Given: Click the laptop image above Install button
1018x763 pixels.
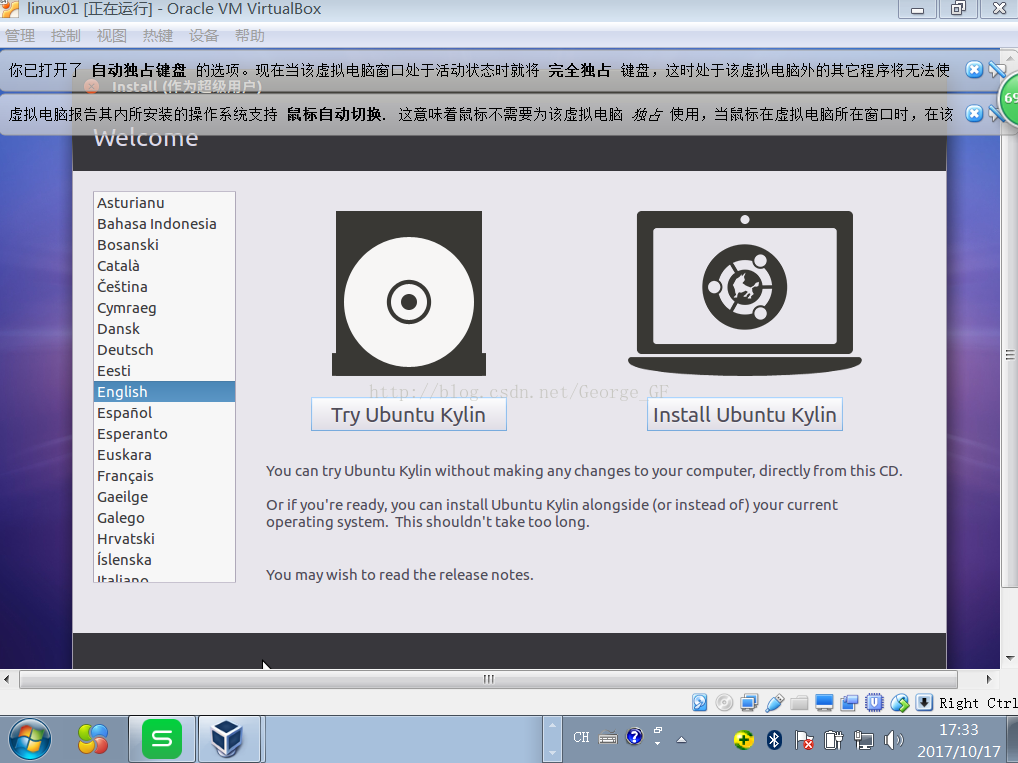Looking at the screenshot, I should pyautogui.click(x=745, y=293).
